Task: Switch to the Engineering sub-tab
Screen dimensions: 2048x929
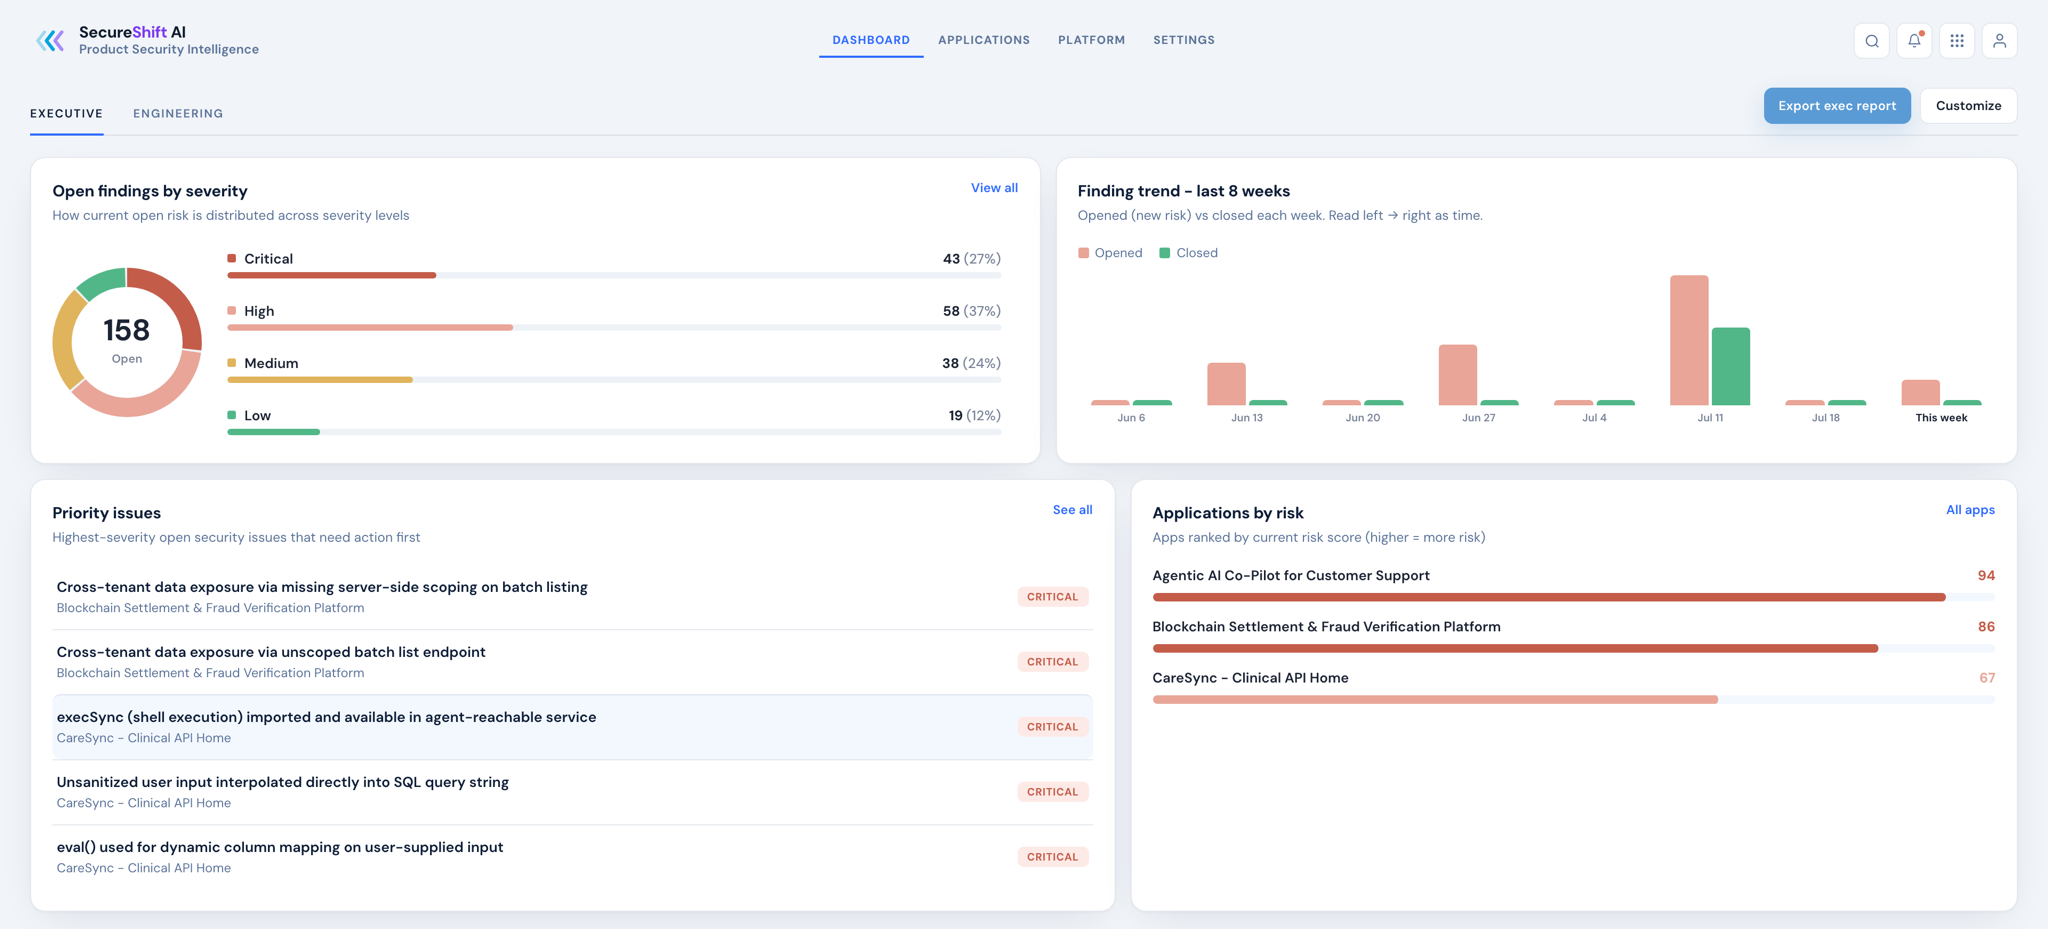Action: point(178,113)
